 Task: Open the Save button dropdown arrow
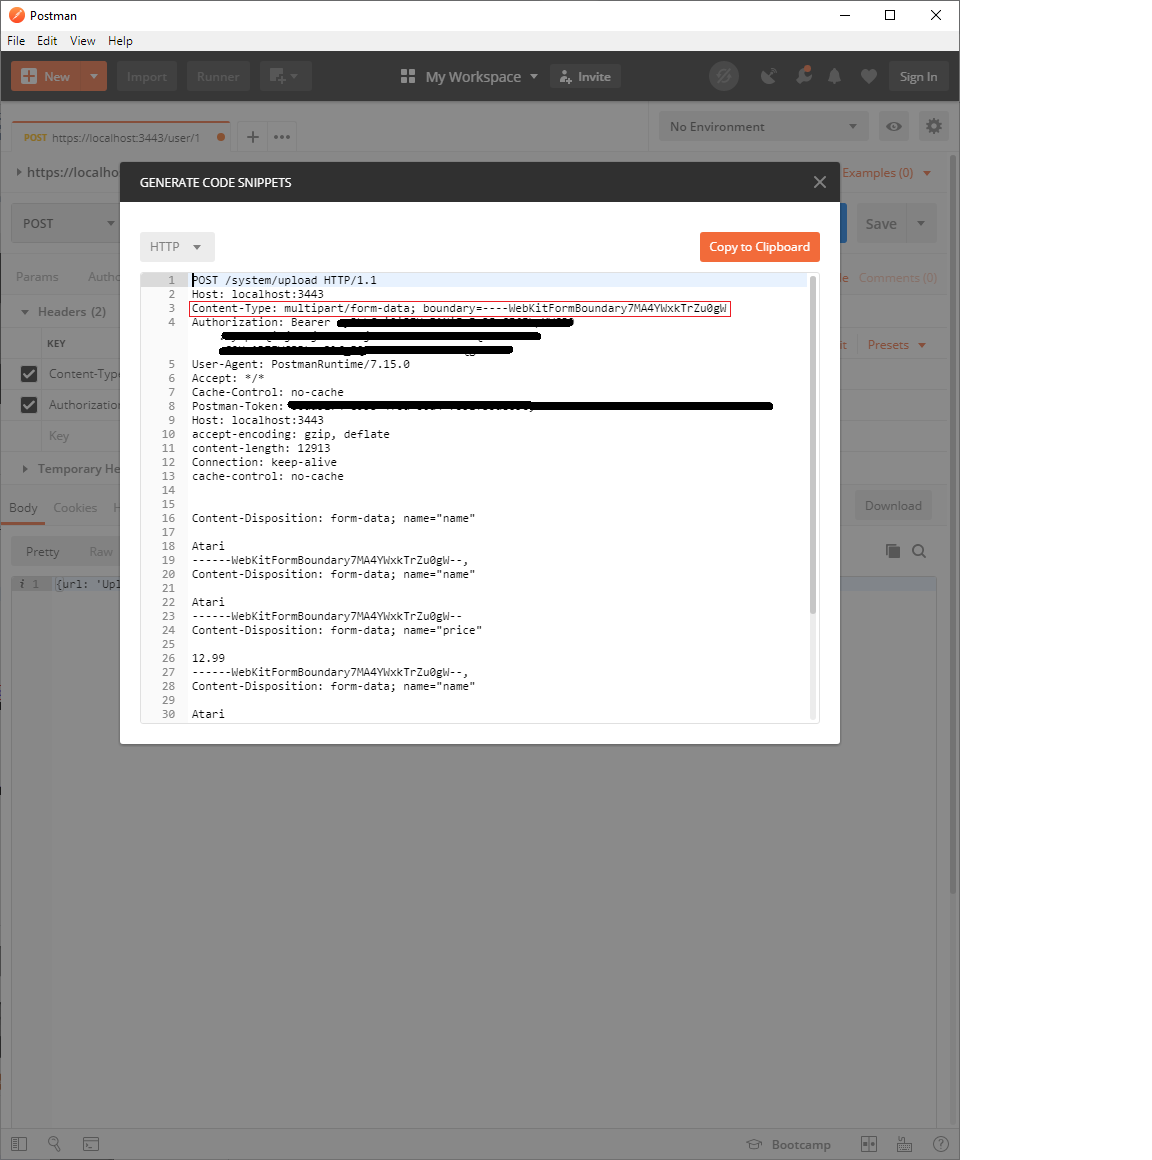coord(922,222)
